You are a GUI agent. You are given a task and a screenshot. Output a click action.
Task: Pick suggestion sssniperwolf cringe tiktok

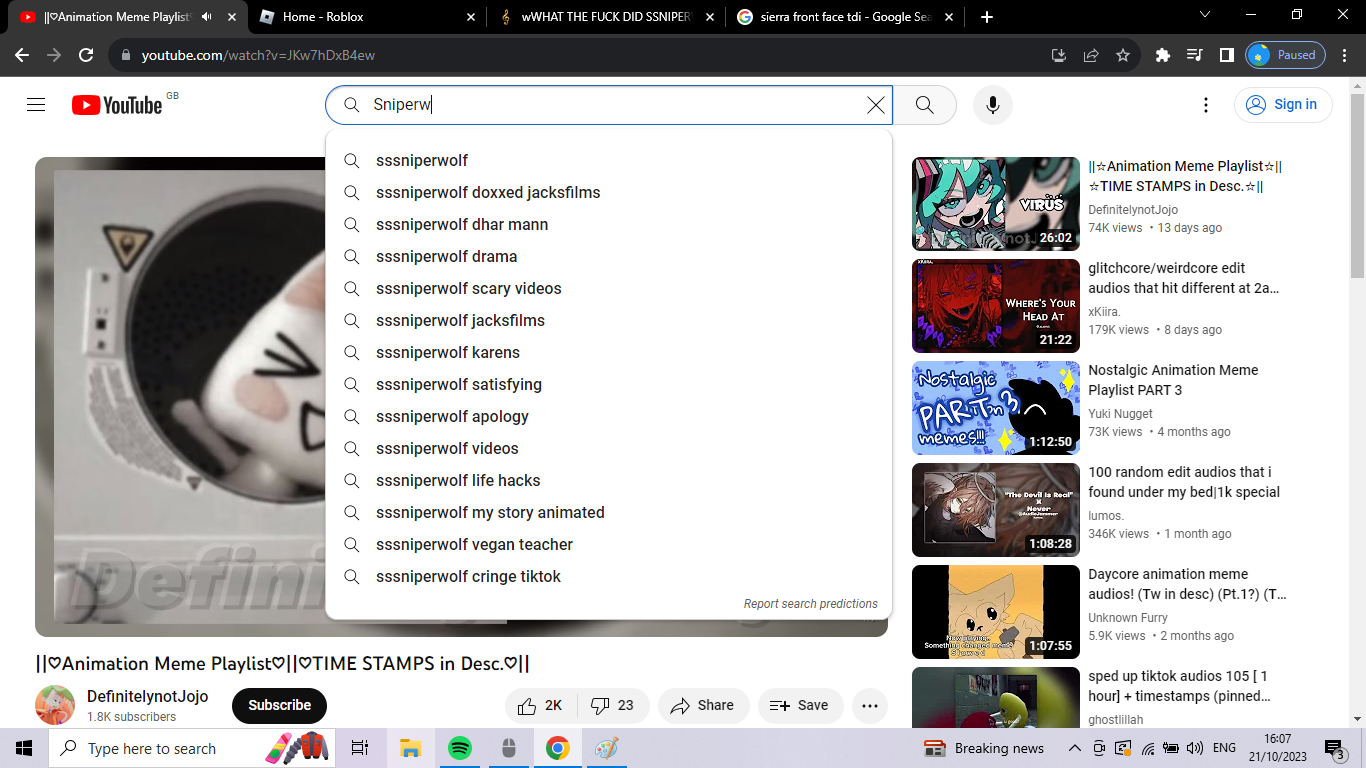609,576
